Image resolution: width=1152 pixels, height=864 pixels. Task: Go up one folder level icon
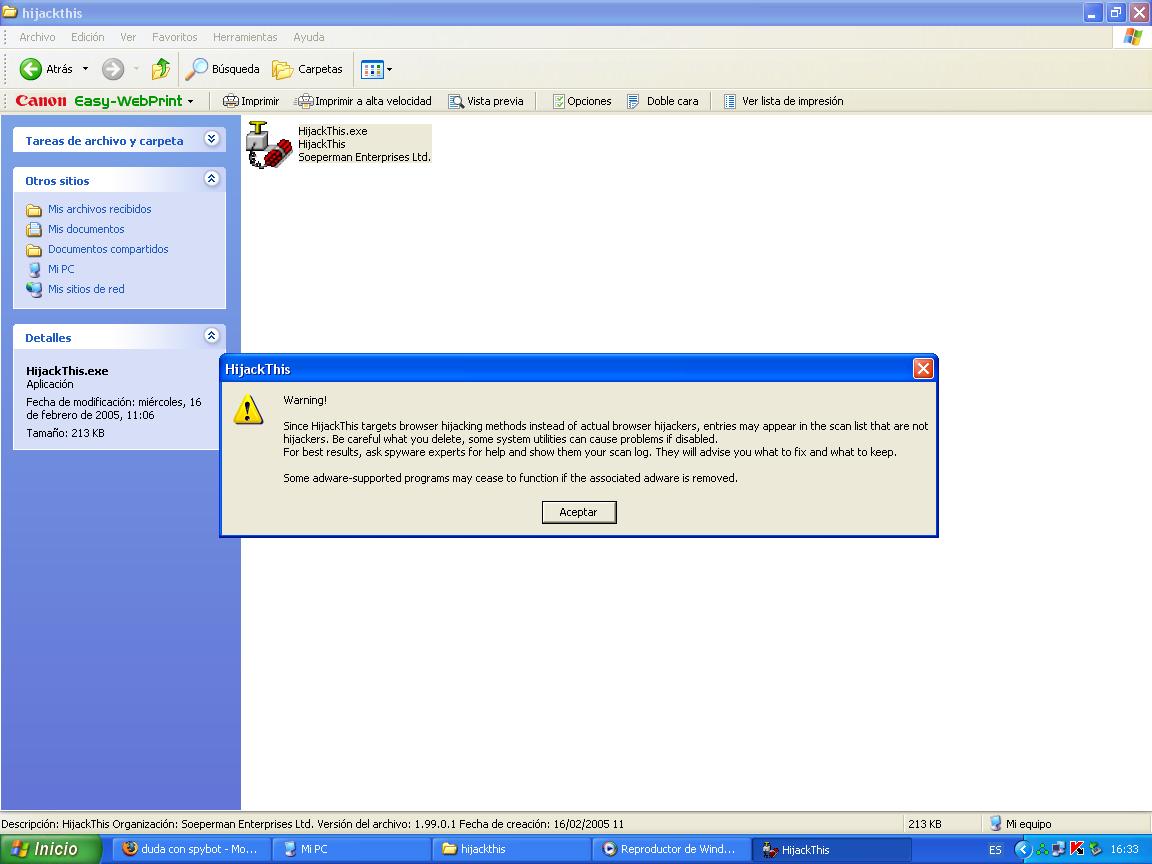click(161, 69)
